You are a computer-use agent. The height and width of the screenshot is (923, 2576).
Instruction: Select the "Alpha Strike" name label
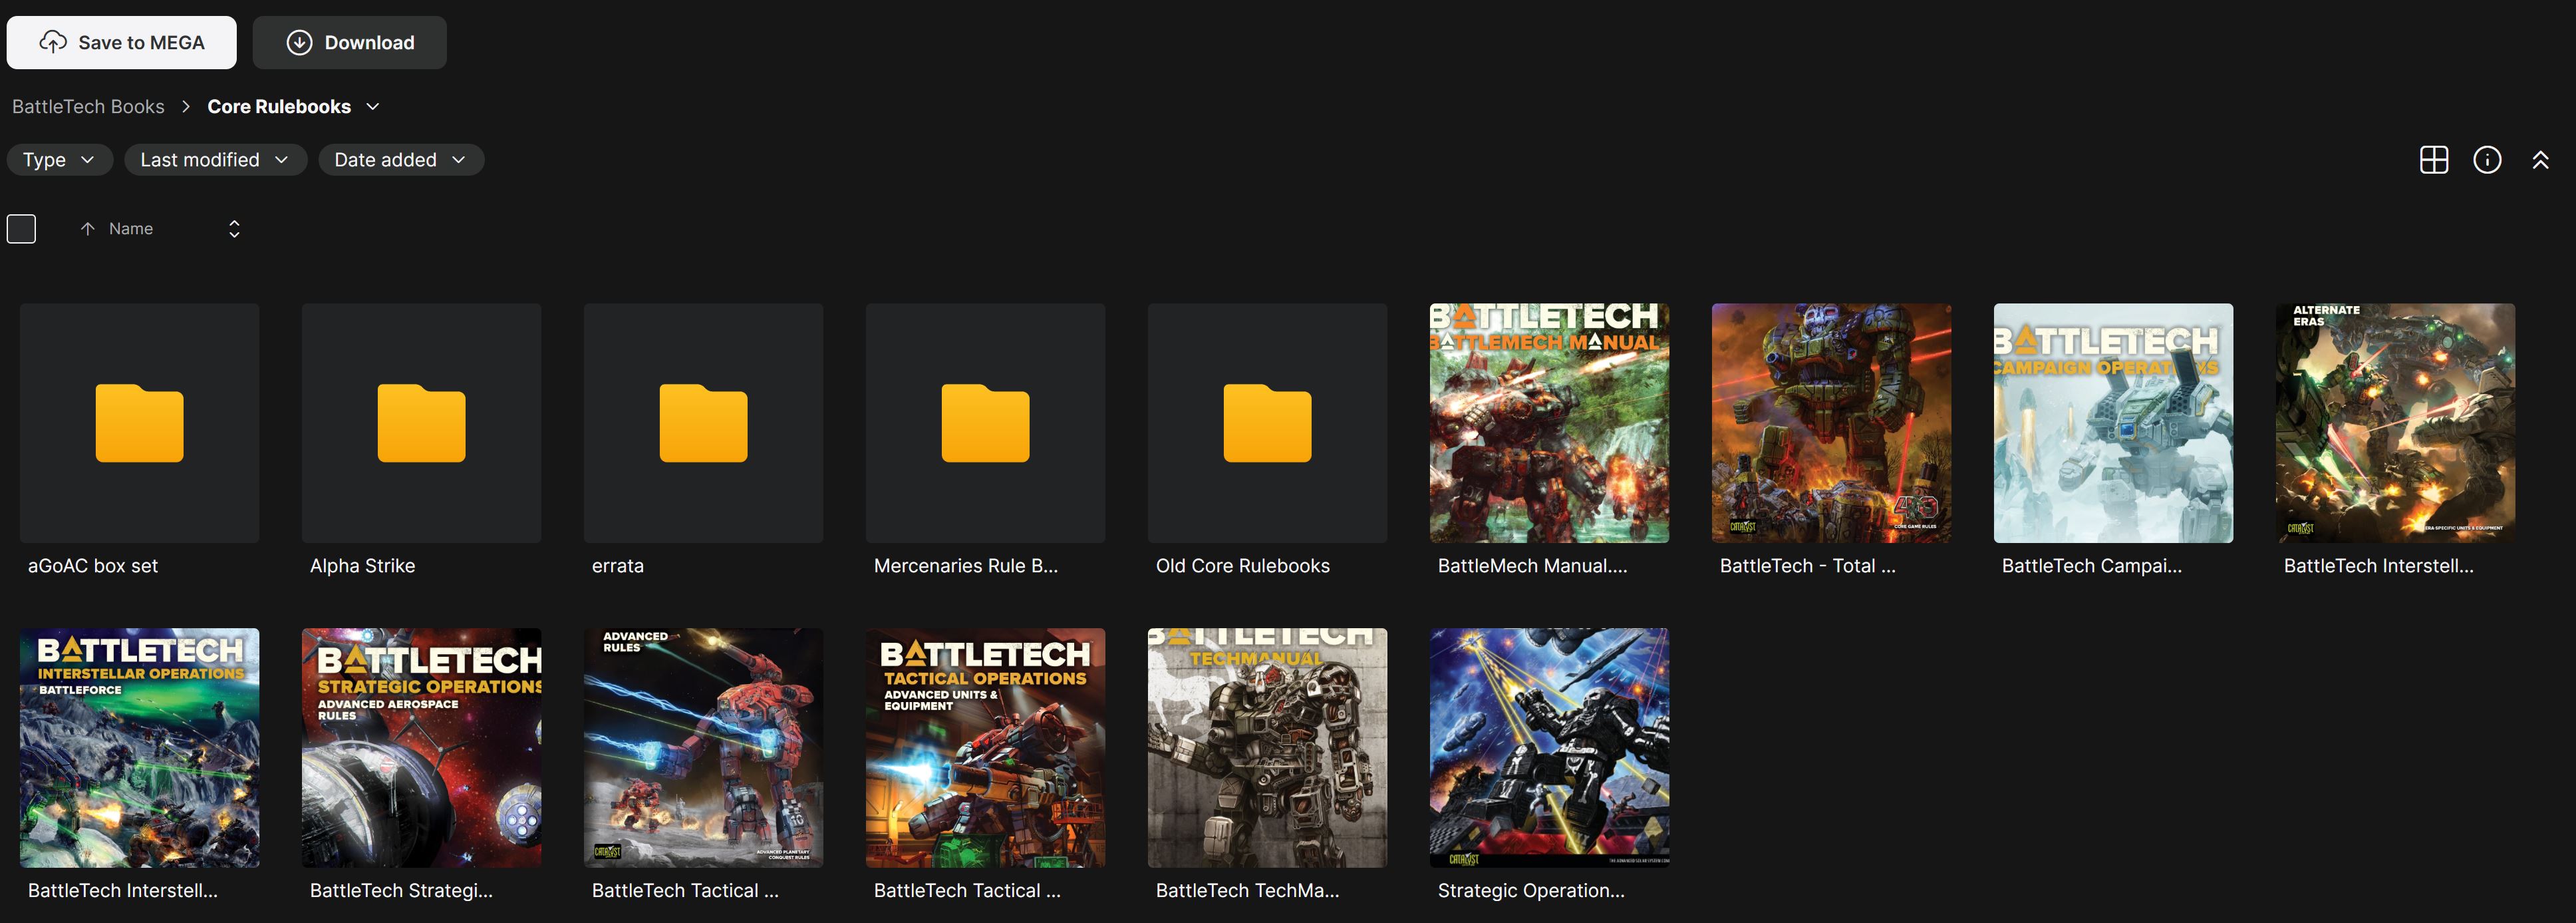(362, 566)
